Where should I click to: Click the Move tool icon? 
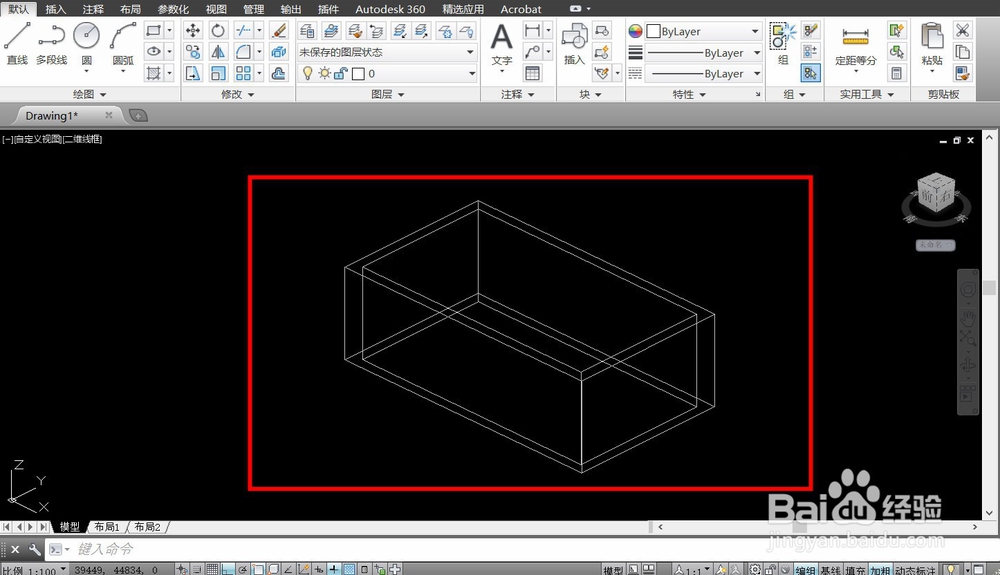click(x=193, y=31)
